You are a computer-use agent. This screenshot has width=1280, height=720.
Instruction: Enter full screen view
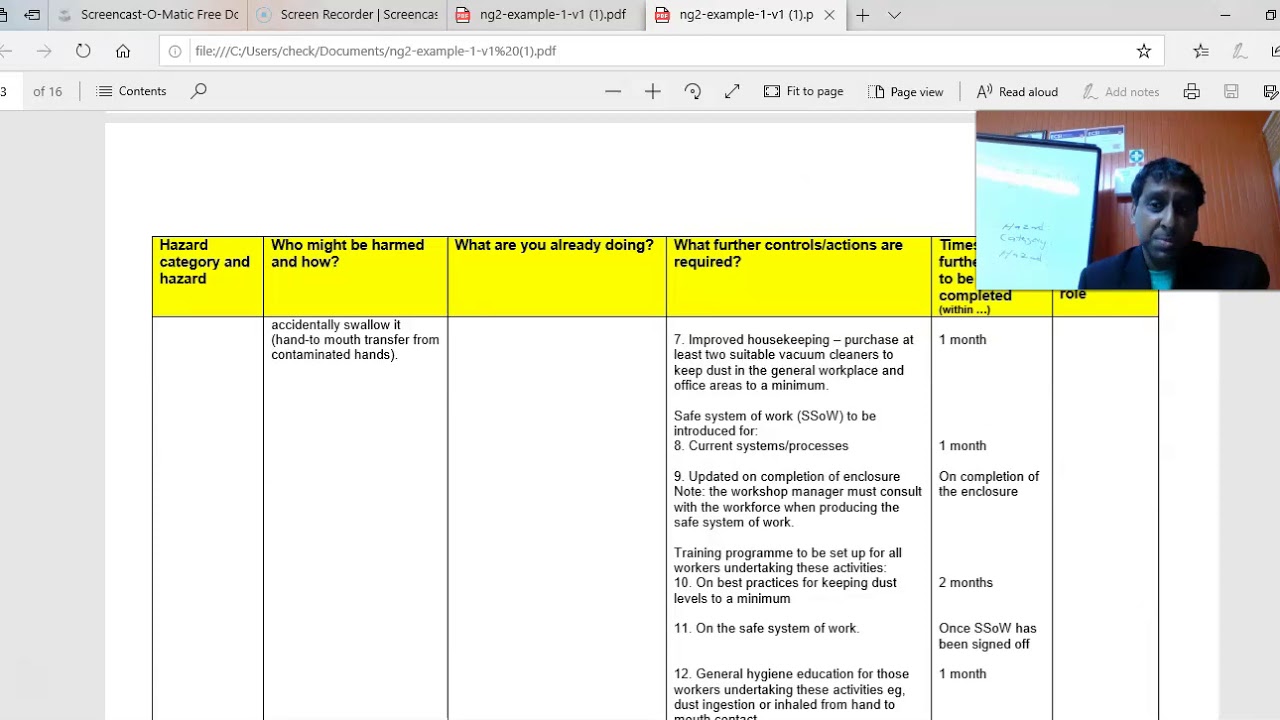pyautogui.click(x=732, y=91)
